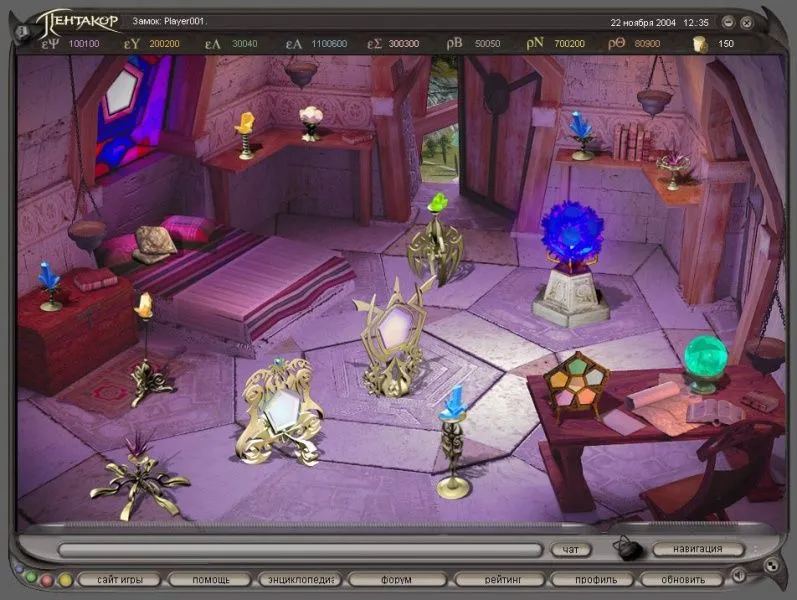
Task: Open the форум section
Action: pyautogui.click(x=396, y=579)
